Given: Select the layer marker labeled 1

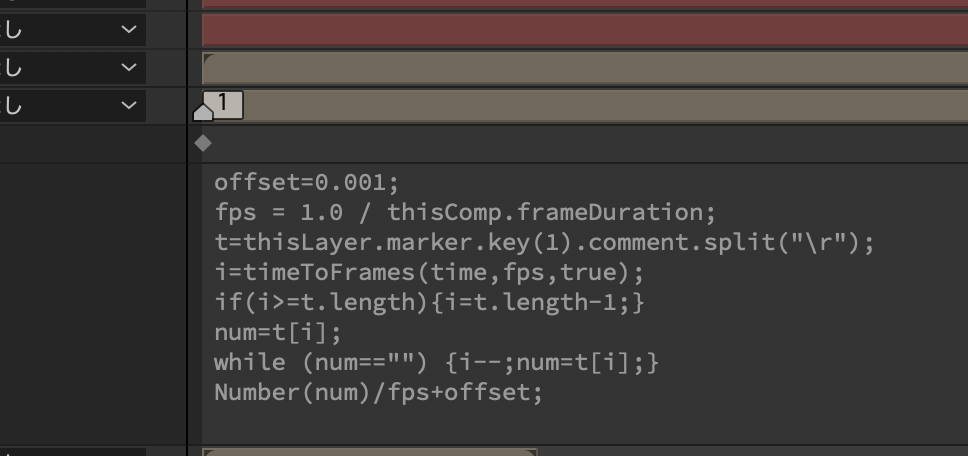Looking at the screenshot, I should (x=223, y=102).
